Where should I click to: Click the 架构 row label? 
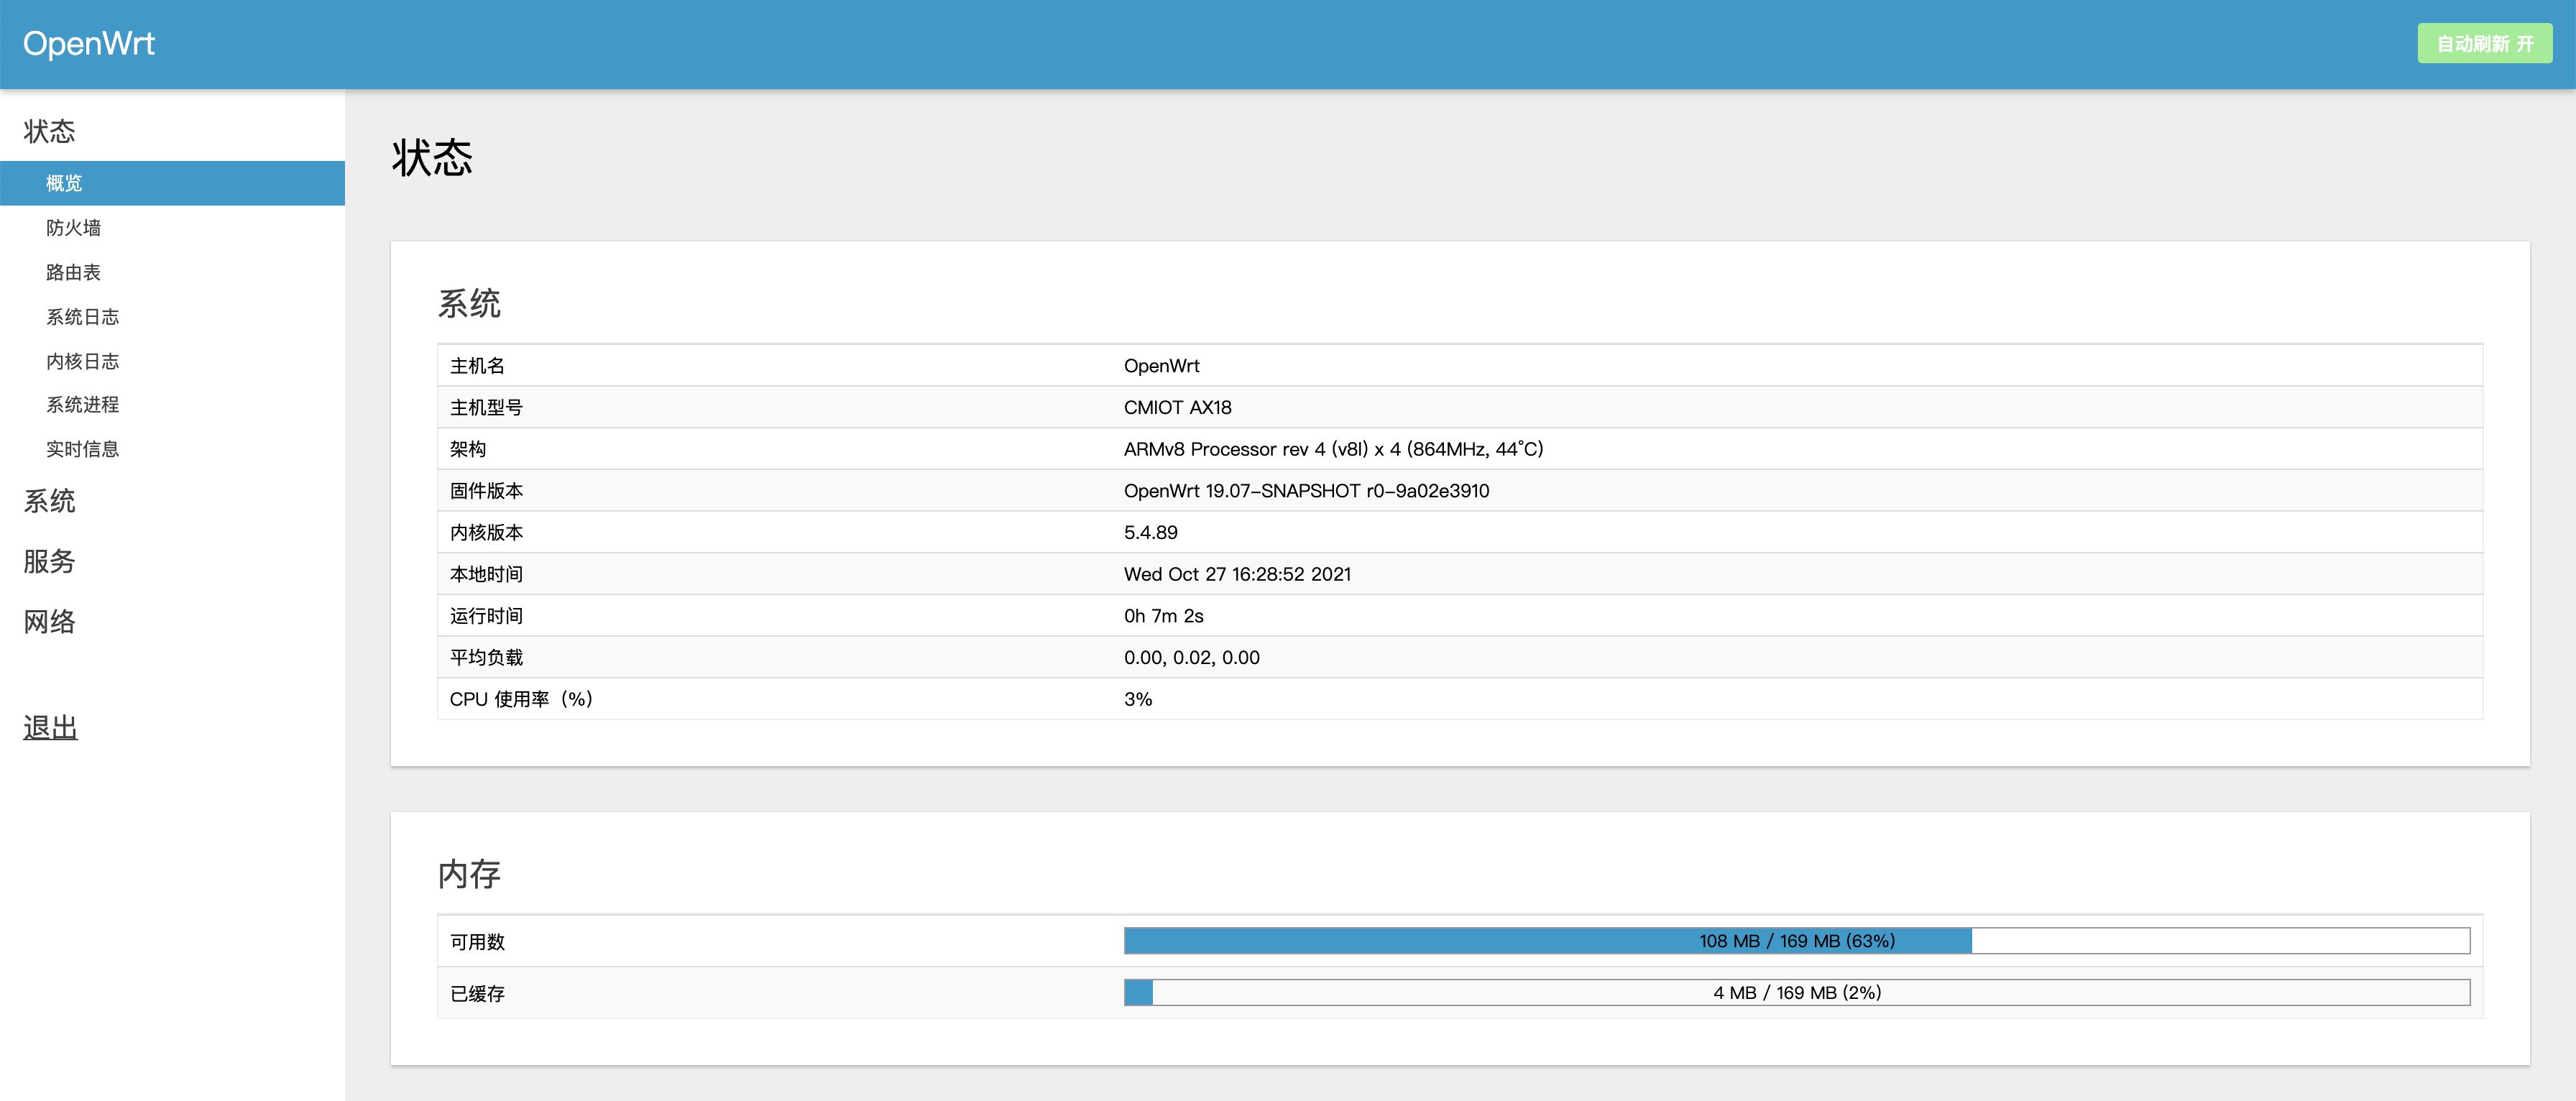click(468, 449)
